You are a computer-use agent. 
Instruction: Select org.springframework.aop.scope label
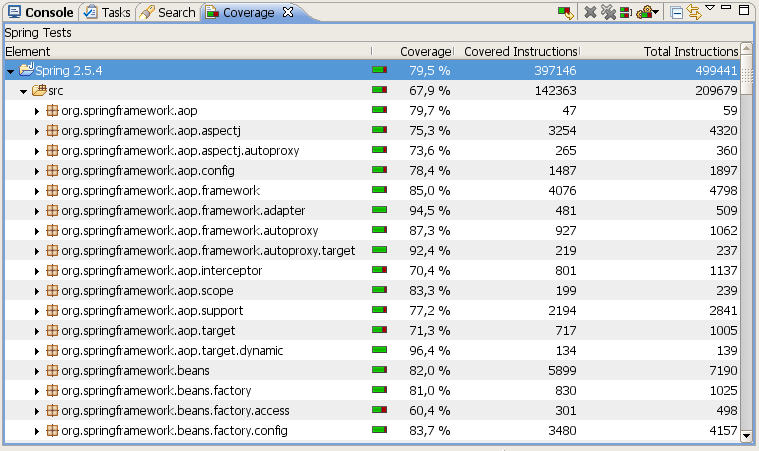[x=147, y=290]
